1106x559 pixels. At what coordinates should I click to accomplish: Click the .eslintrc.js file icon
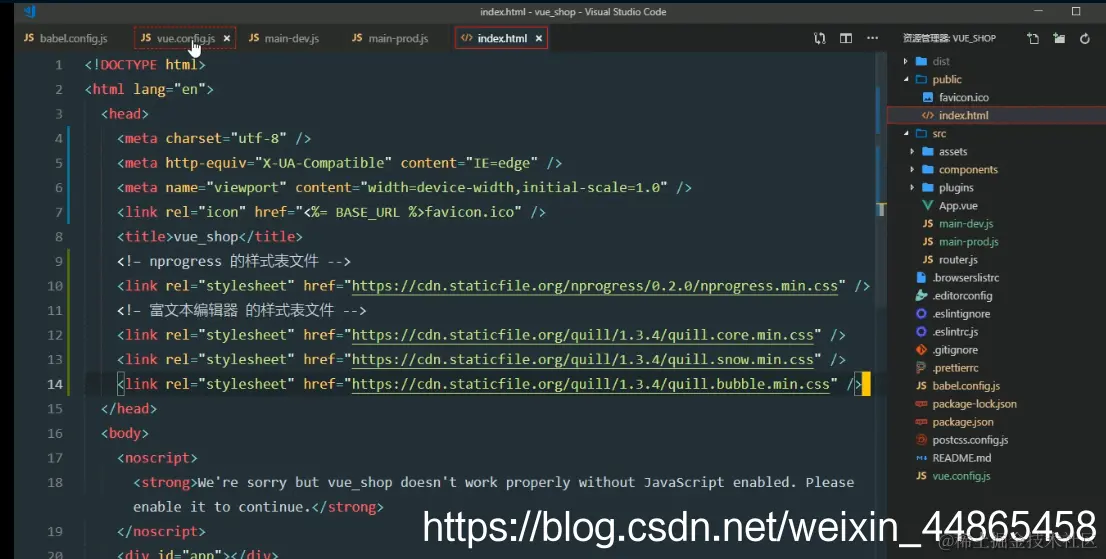(921, 331)
